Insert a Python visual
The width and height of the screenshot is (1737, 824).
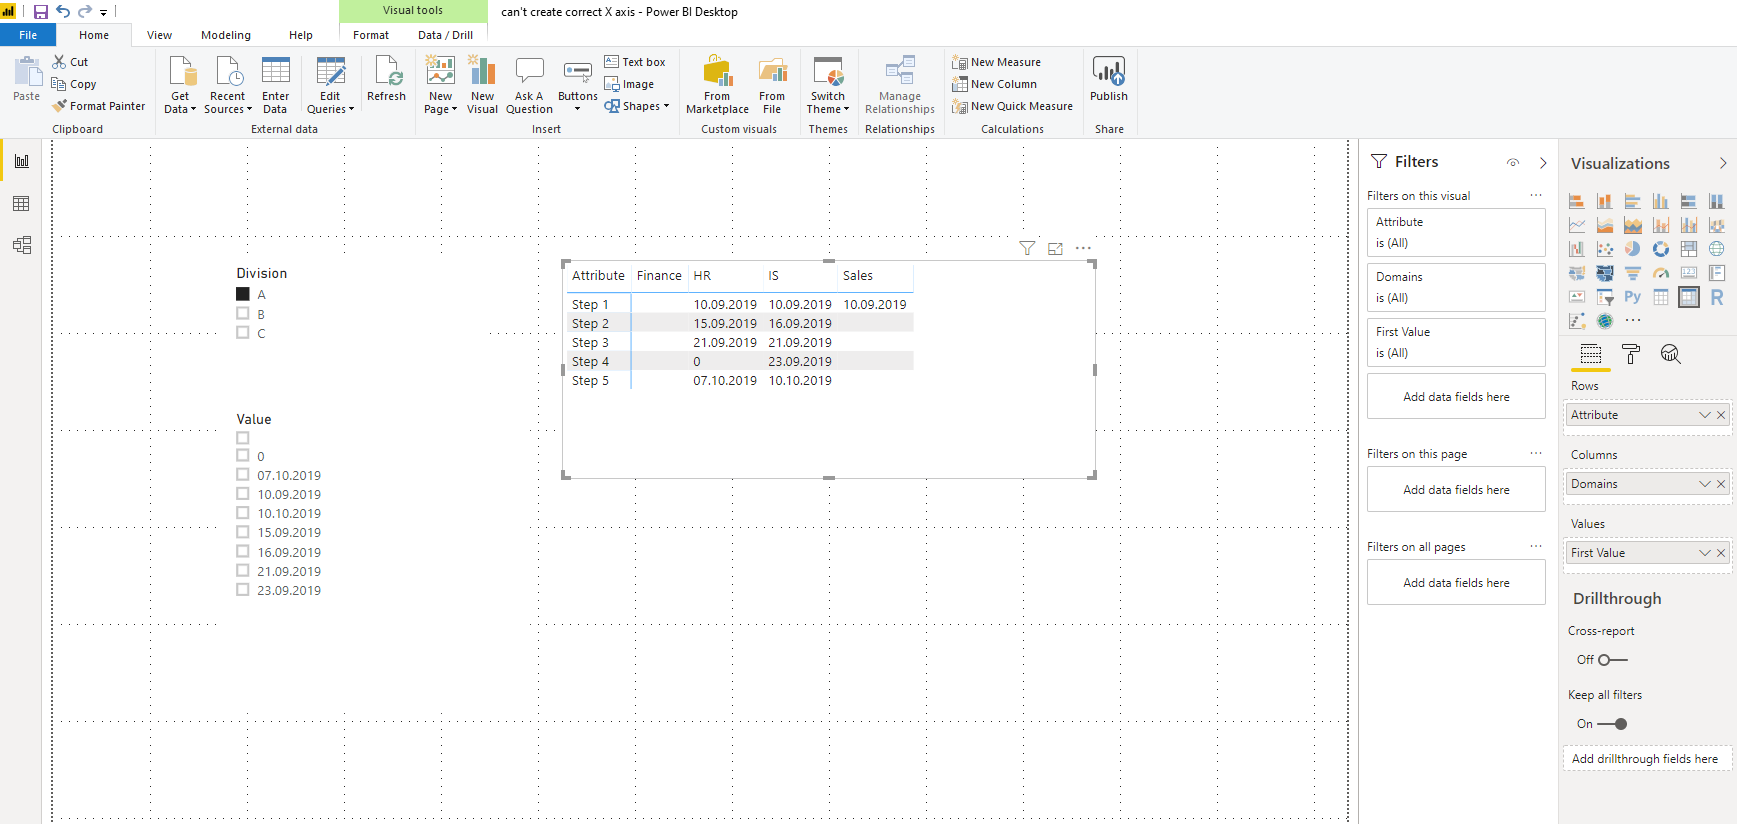click(x=1632, y=297)
